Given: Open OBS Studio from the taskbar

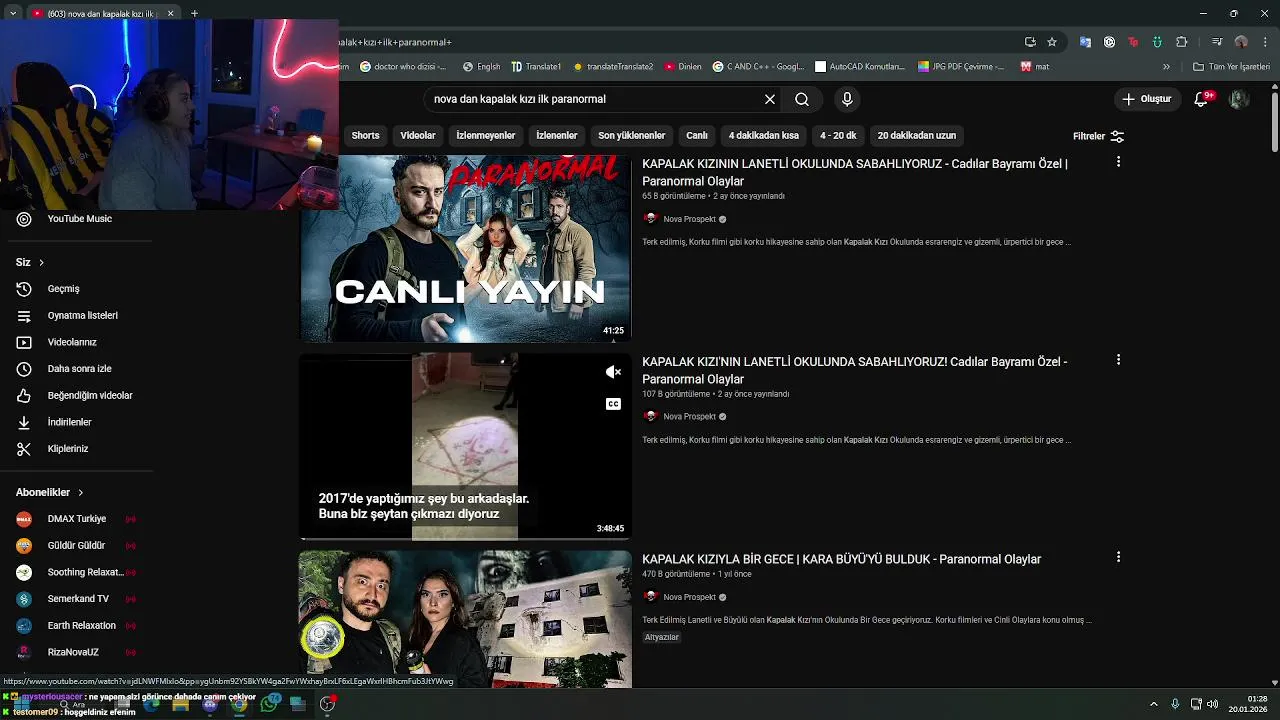Looking at the screenshot, I should pyautogui.click(x=327, y=704).
